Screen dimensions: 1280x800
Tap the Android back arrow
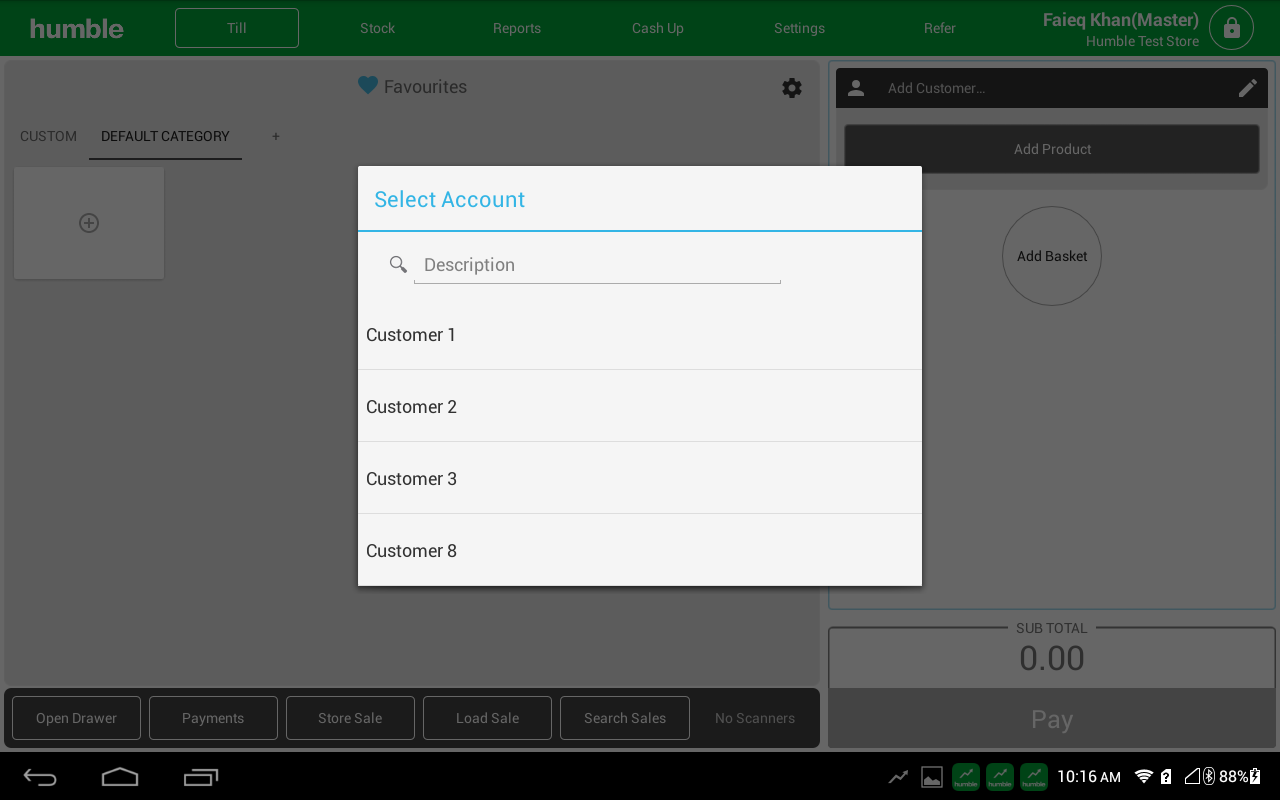coord(40,777)
